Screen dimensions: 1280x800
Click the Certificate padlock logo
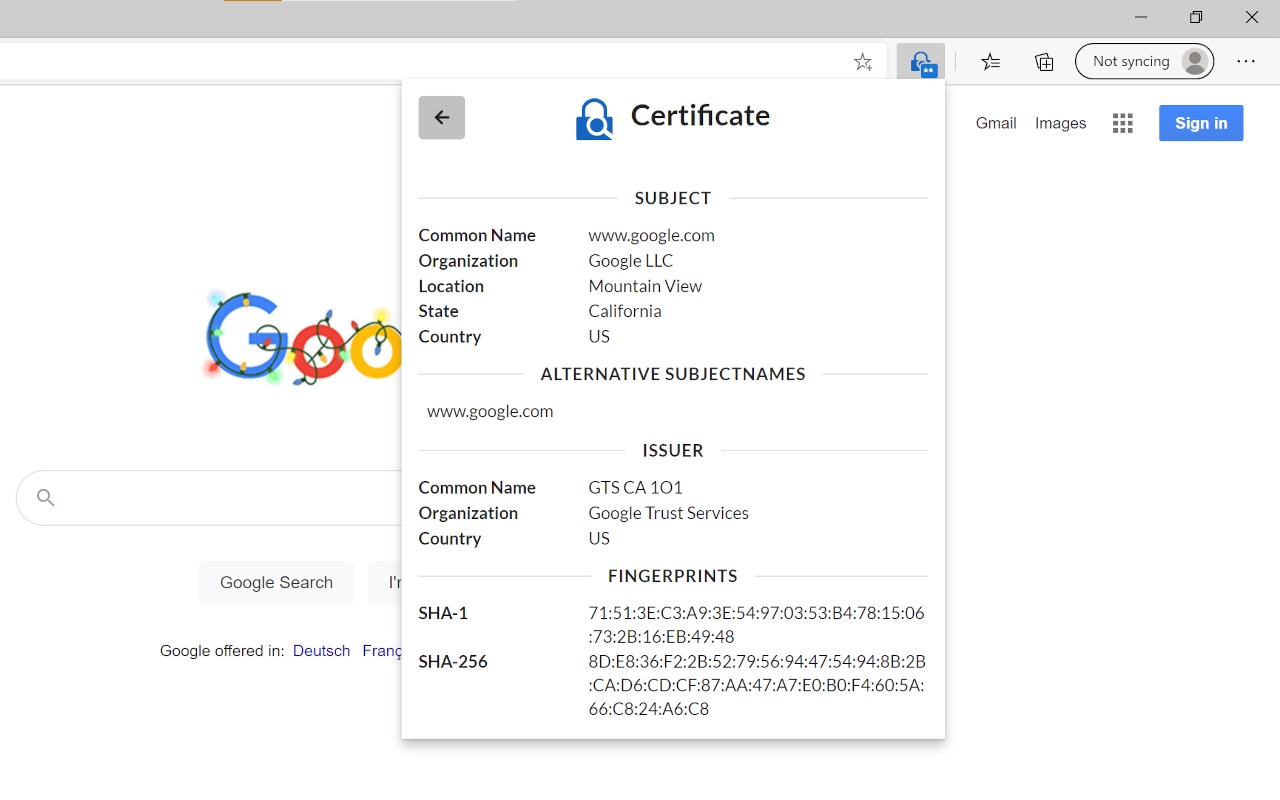pos(594,119)
